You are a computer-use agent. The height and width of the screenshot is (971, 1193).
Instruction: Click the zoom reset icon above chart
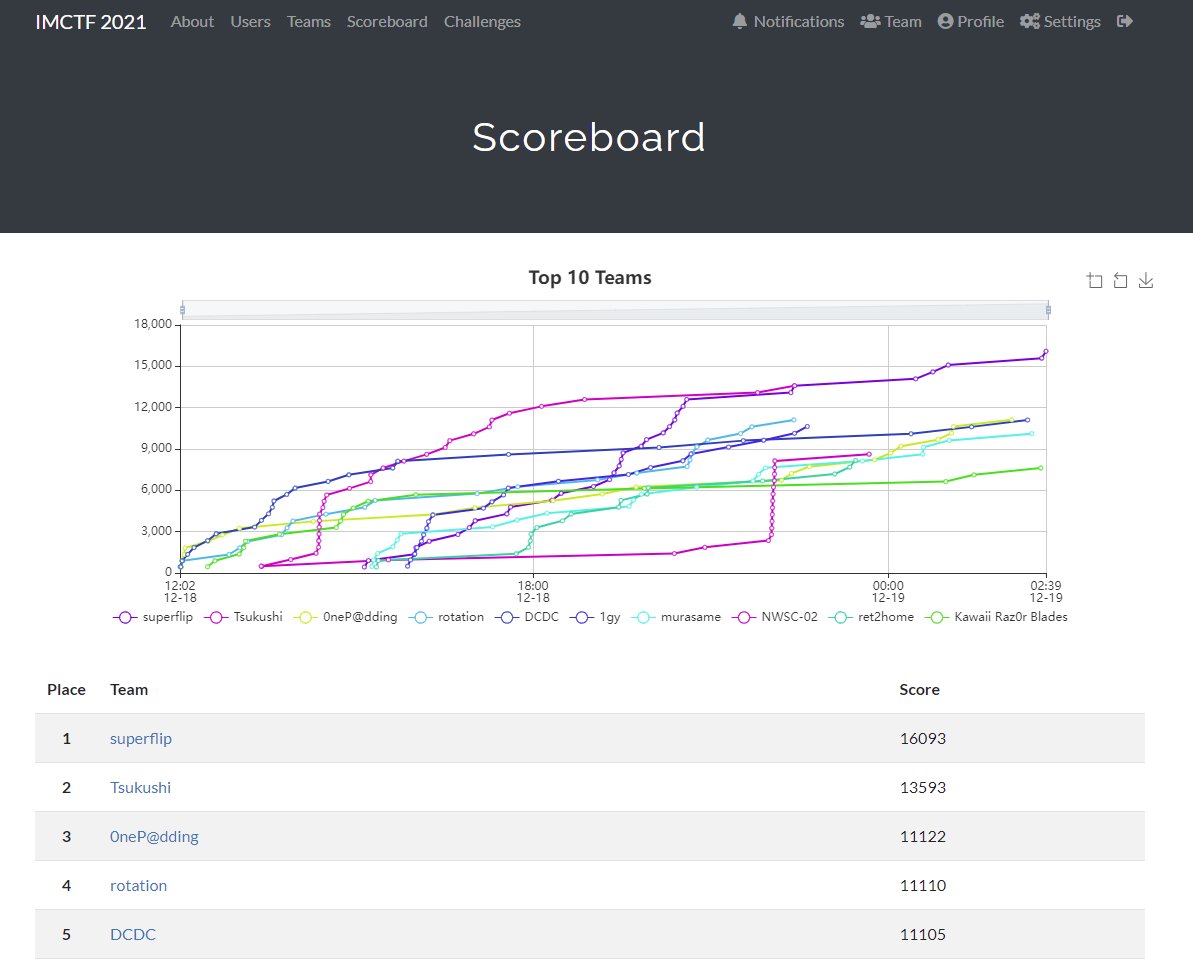pyautogui.click(x=1120, y=281)
